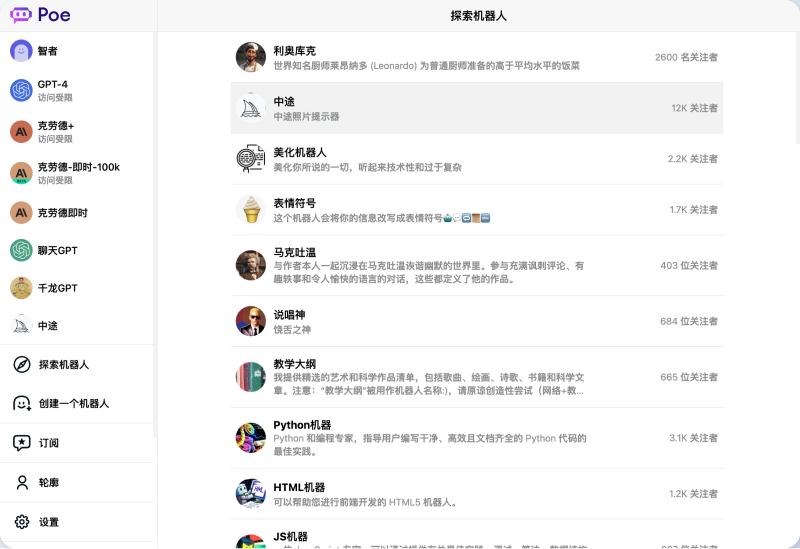Click the 美化机器人 avatar icon

[251, 159]
